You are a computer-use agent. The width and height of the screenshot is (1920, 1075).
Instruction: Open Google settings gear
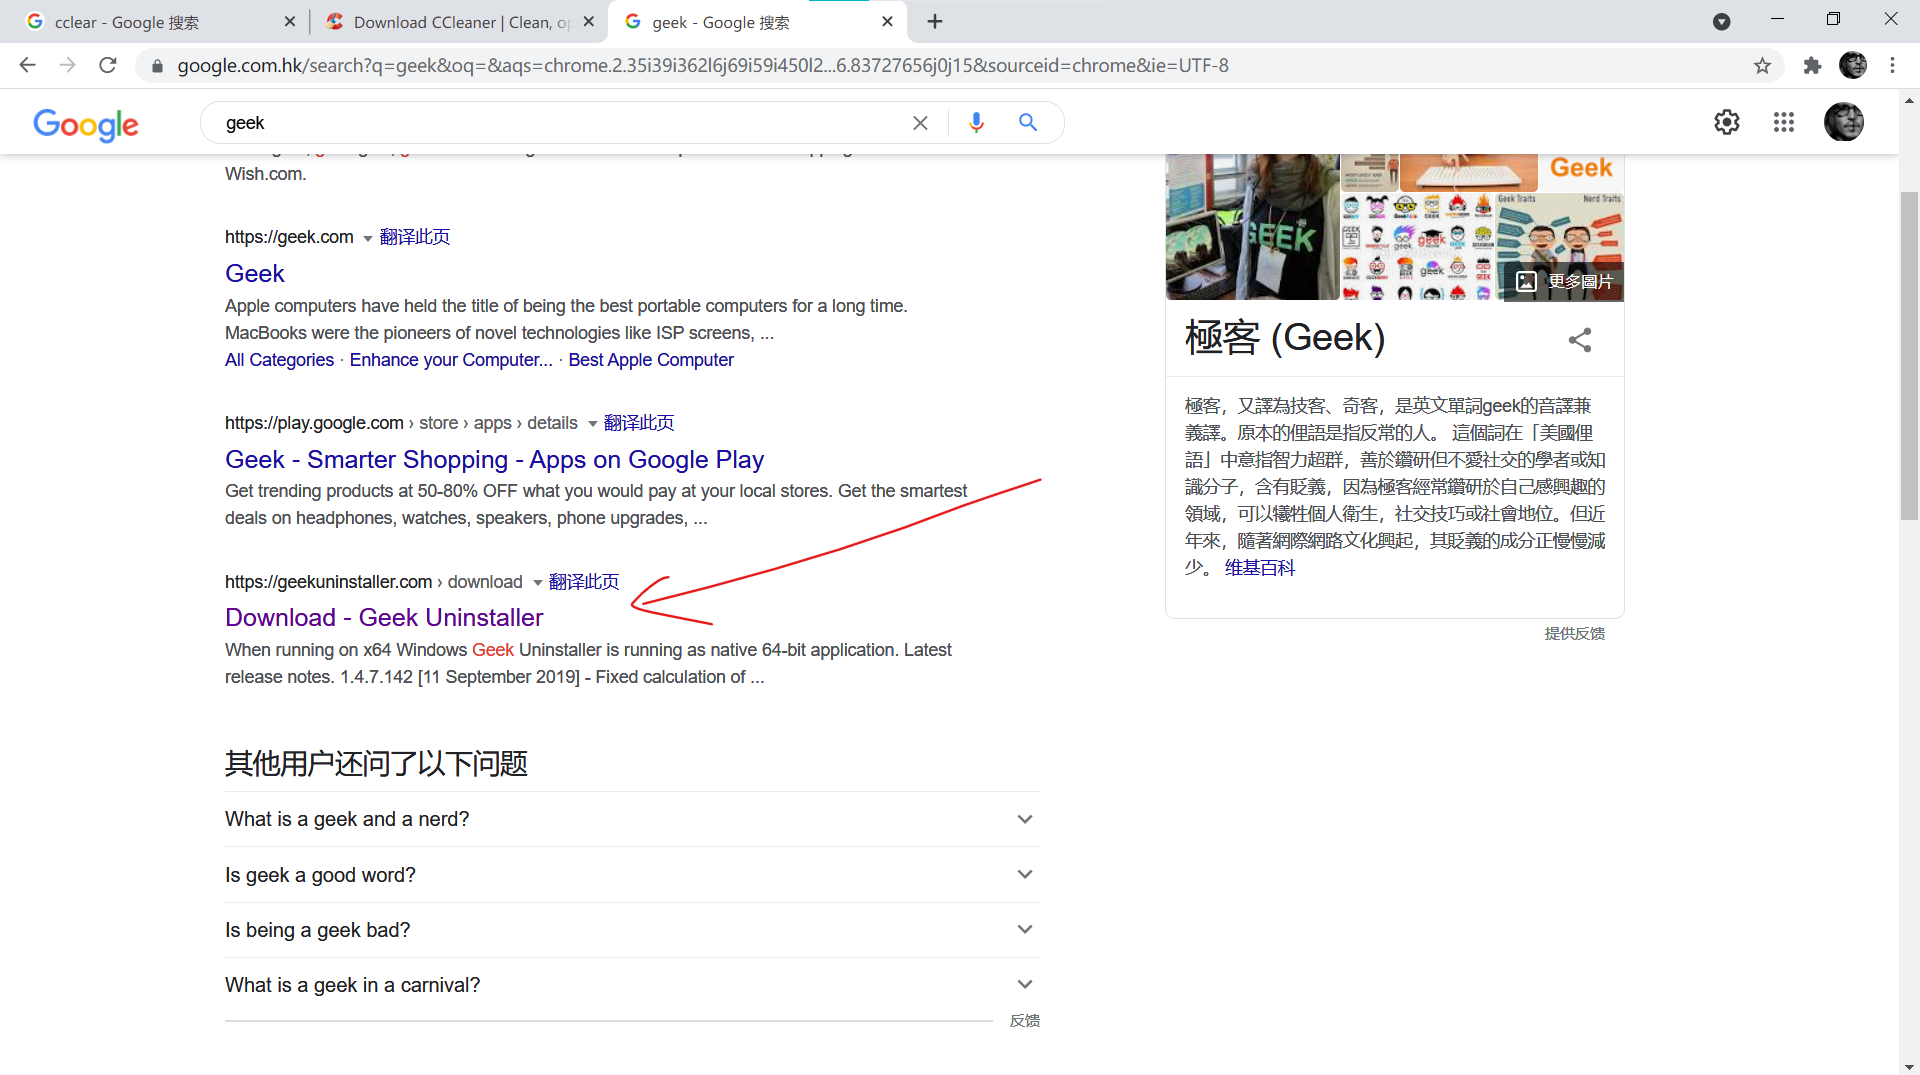tap(1727, 123)
